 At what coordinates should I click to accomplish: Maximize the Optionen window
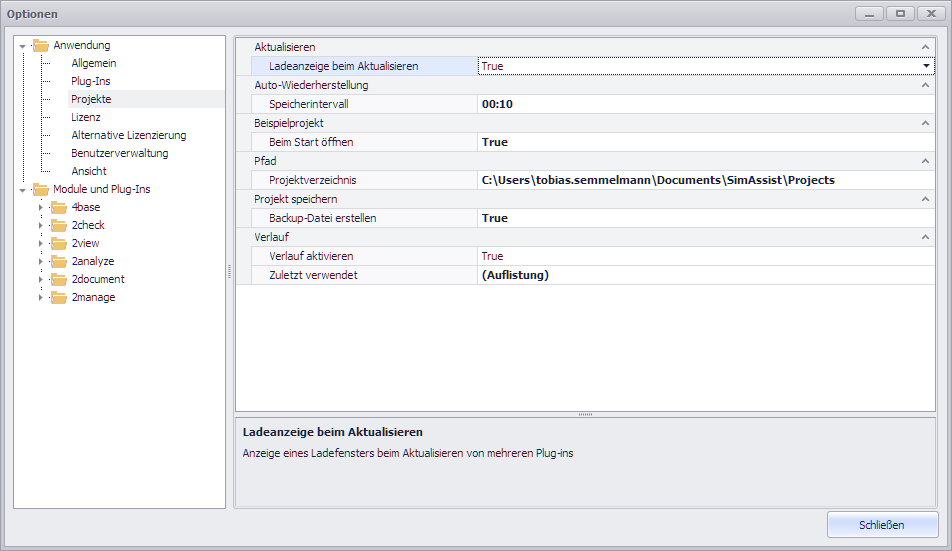(x=900, y=13)
